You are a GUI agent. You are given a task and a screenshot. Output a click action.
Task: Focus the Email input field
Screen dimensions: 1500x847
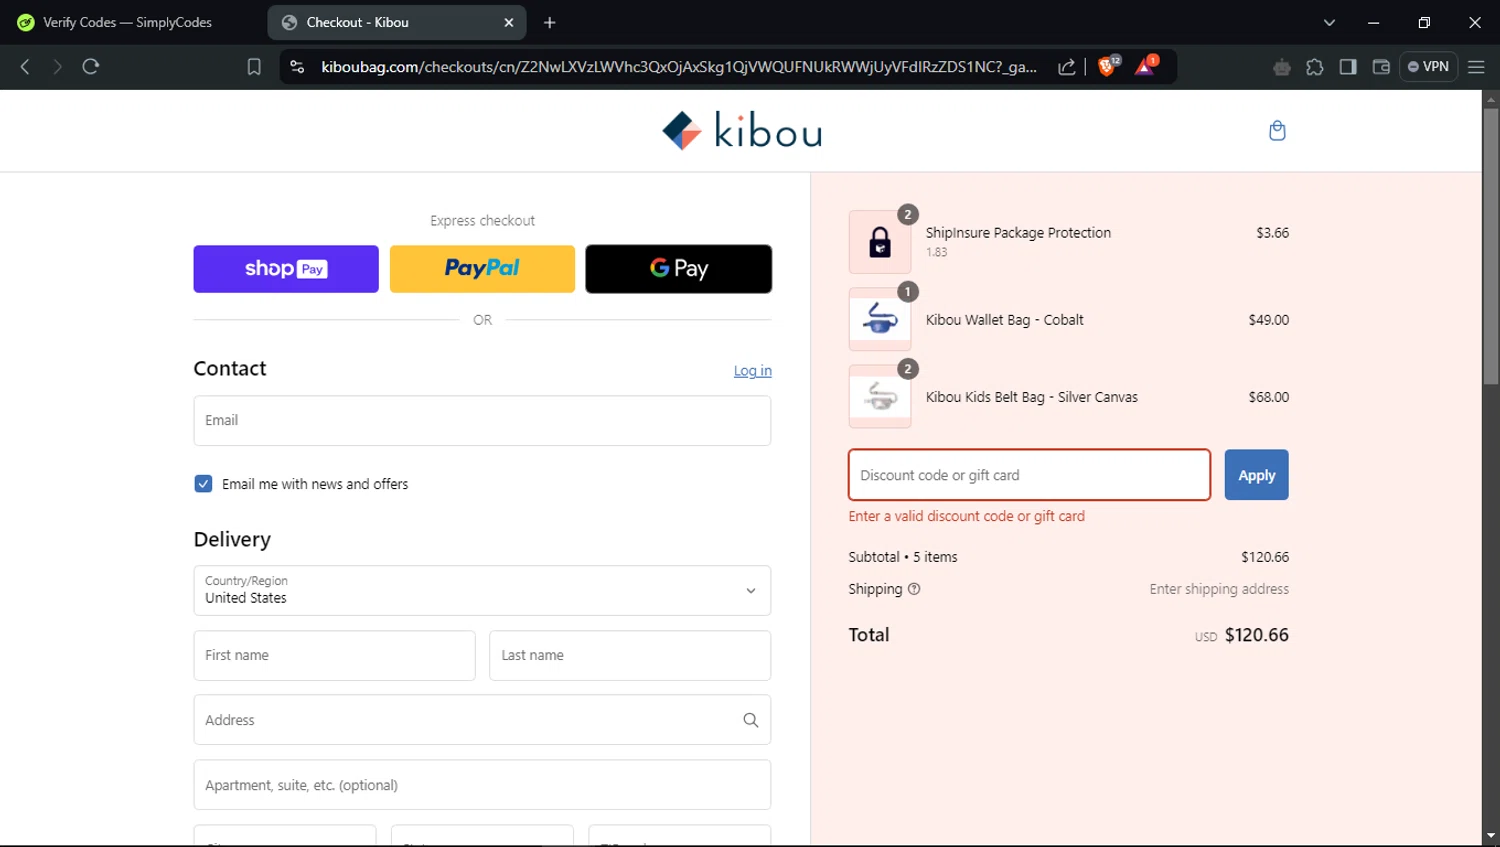[x=482, y=421]
